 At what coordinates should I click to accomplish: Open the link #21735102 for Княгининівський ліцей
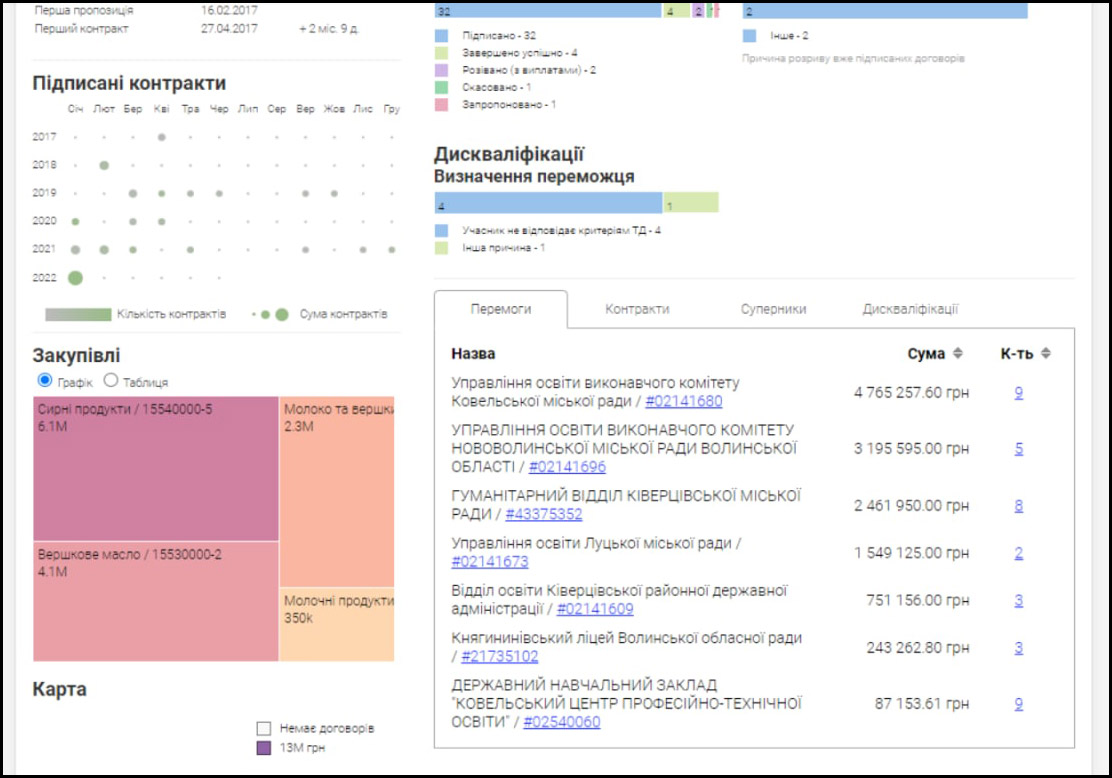click(499, 656)
